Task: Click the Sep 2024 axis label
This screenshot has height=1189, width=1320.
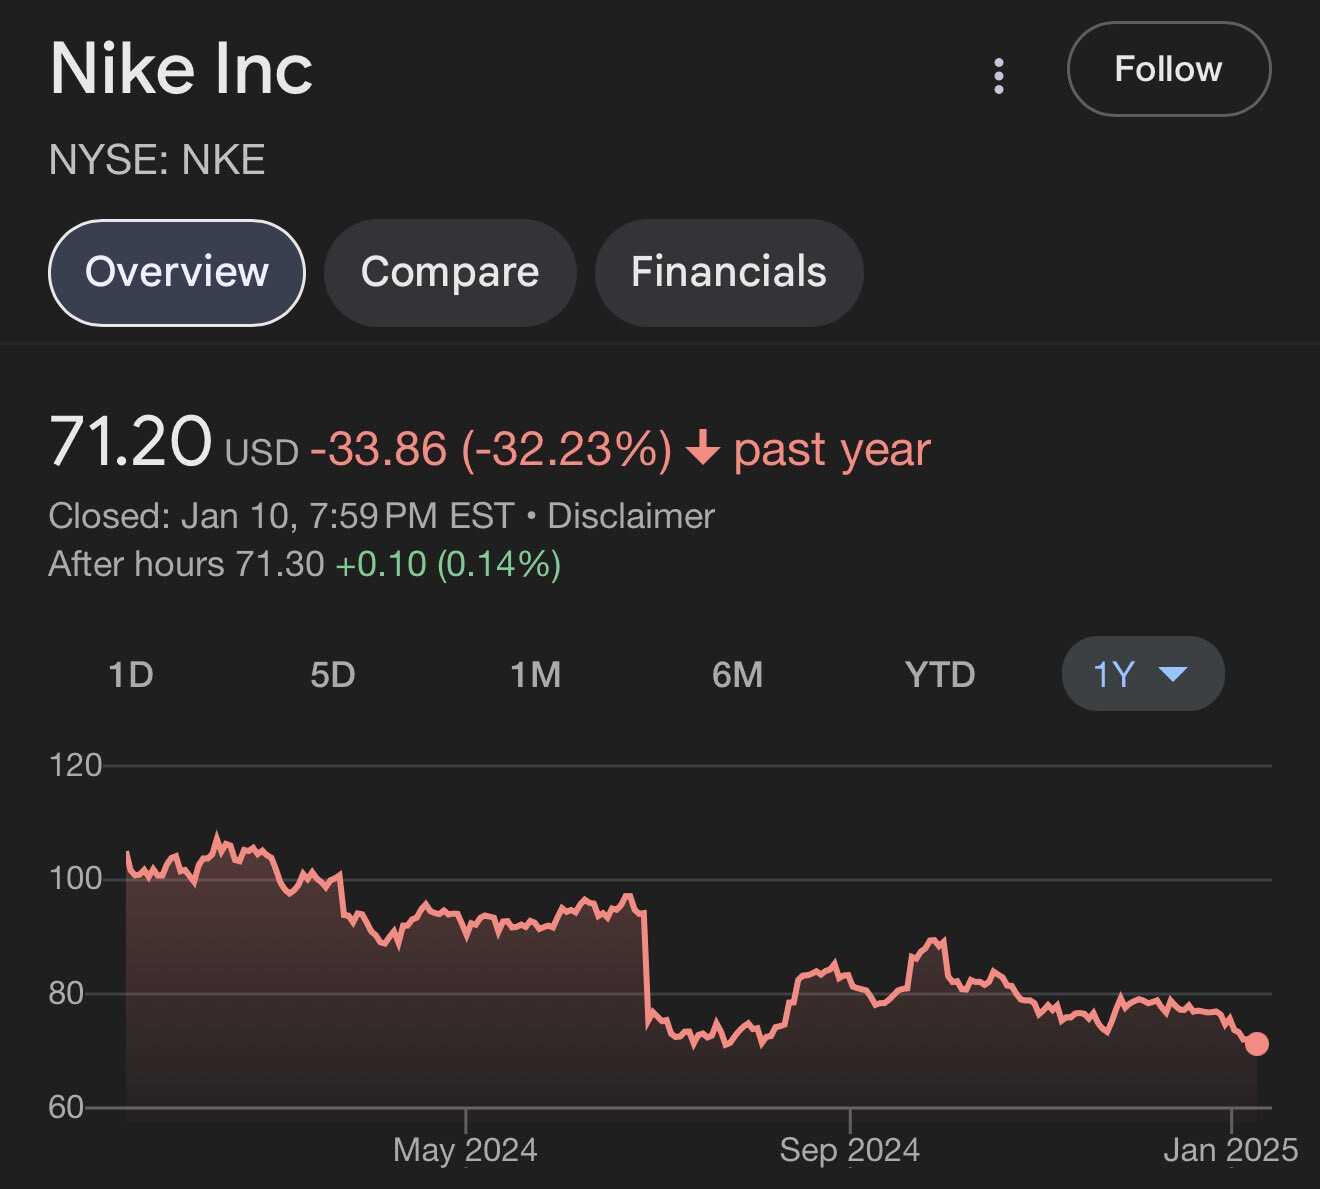Action: click(850, 1150)
